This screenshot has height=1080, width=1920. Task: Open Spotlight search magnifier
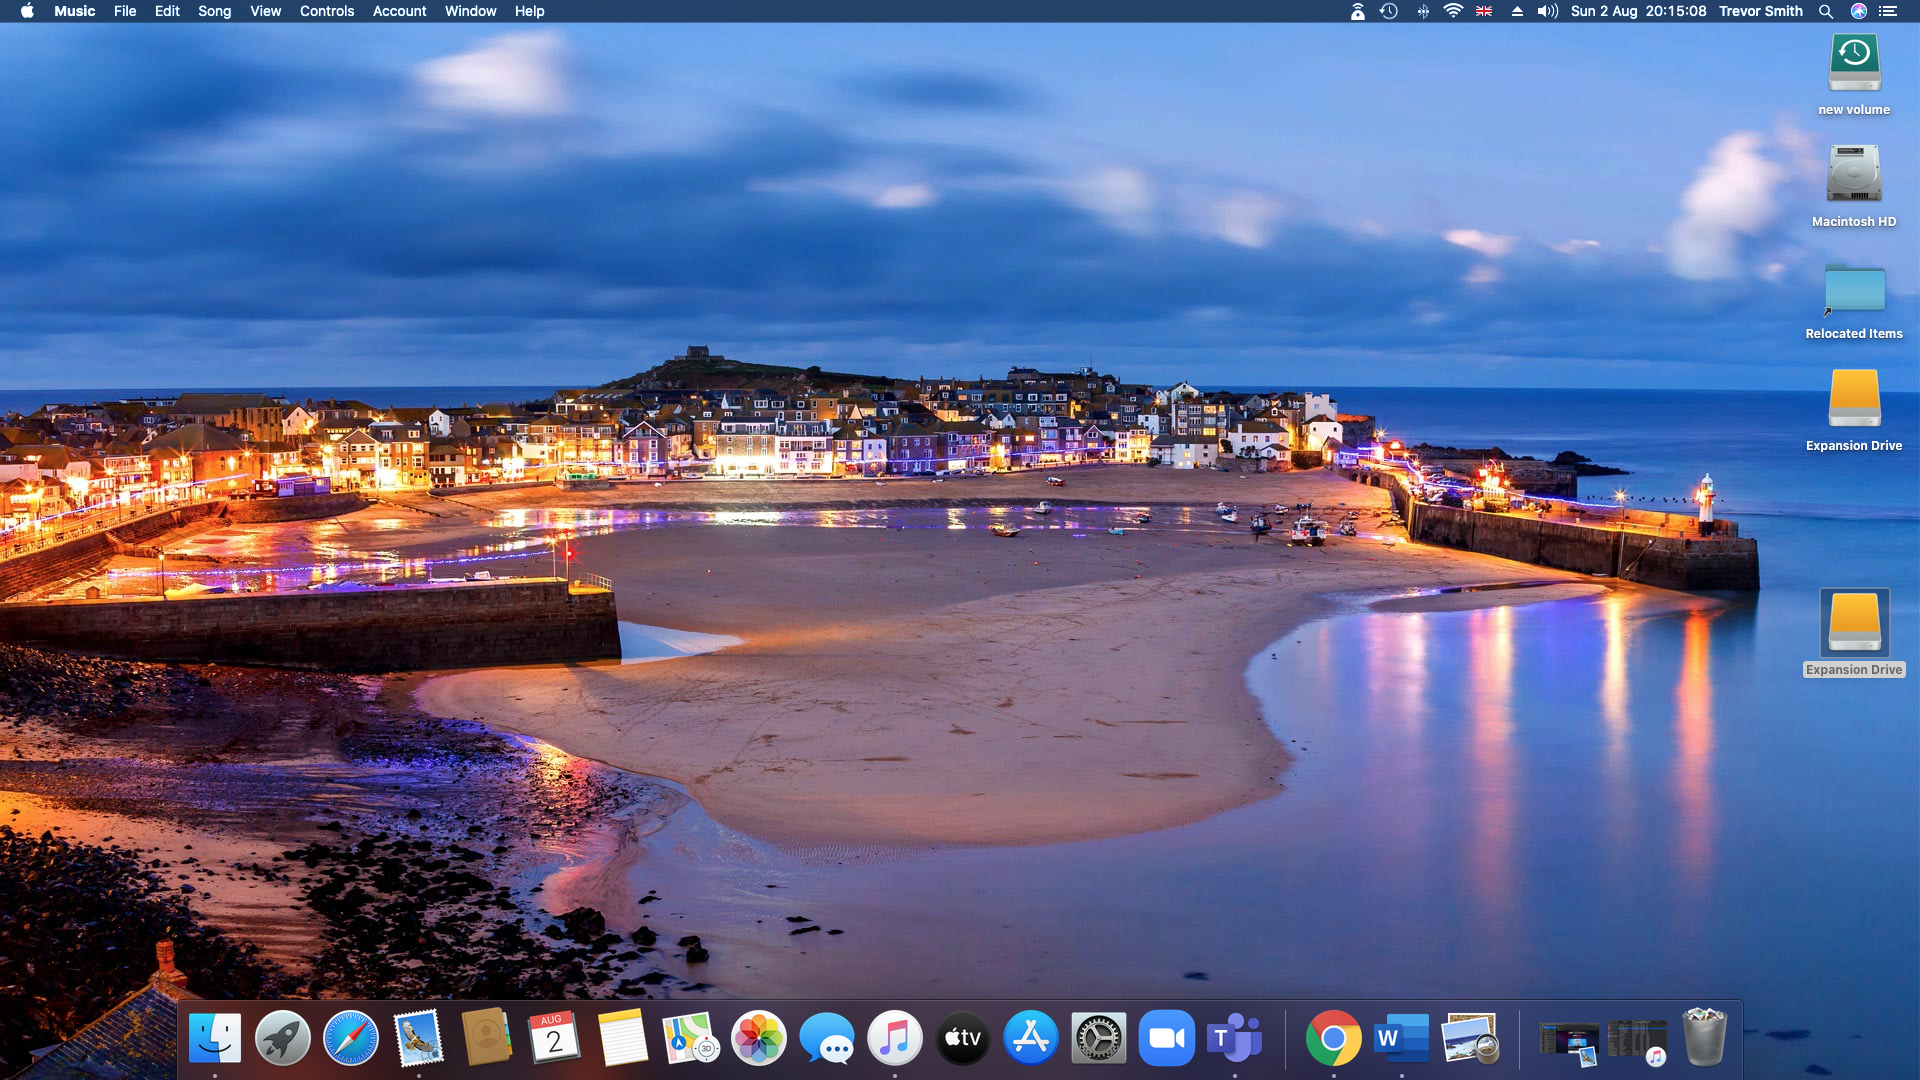pos(1826,11)
